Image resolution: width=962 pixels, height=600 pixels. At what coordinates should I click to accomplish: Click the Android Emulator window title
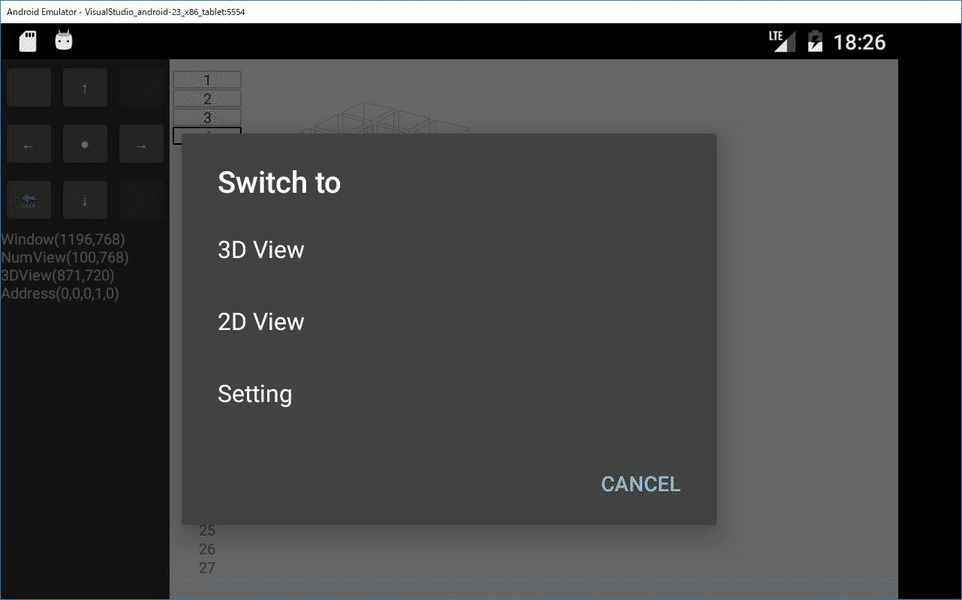(x=126, y=12)
